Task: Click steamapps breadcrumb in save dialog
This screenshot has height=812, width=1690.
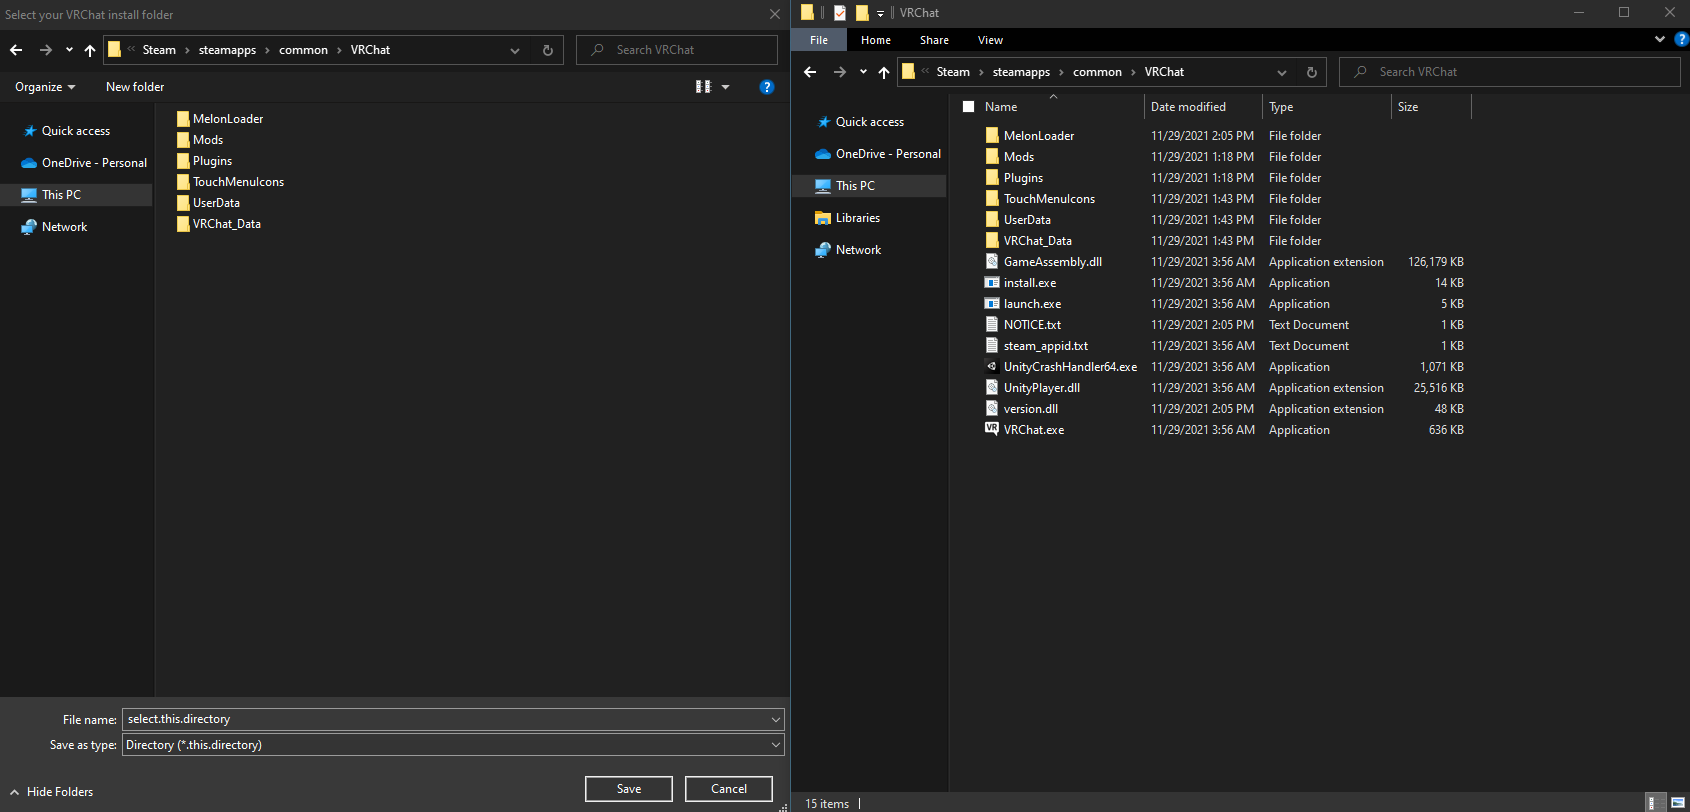Action: pyautogui.click(x=227, y=50)
